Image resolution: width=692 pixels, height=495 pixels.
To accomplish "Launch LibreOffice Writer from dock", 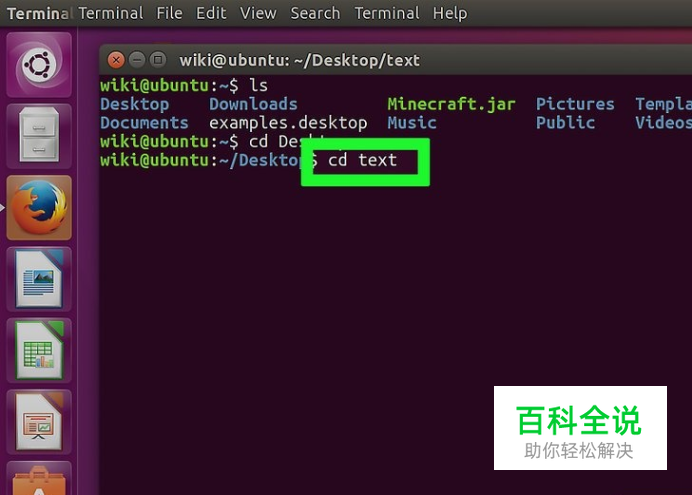I will point(39,279).
